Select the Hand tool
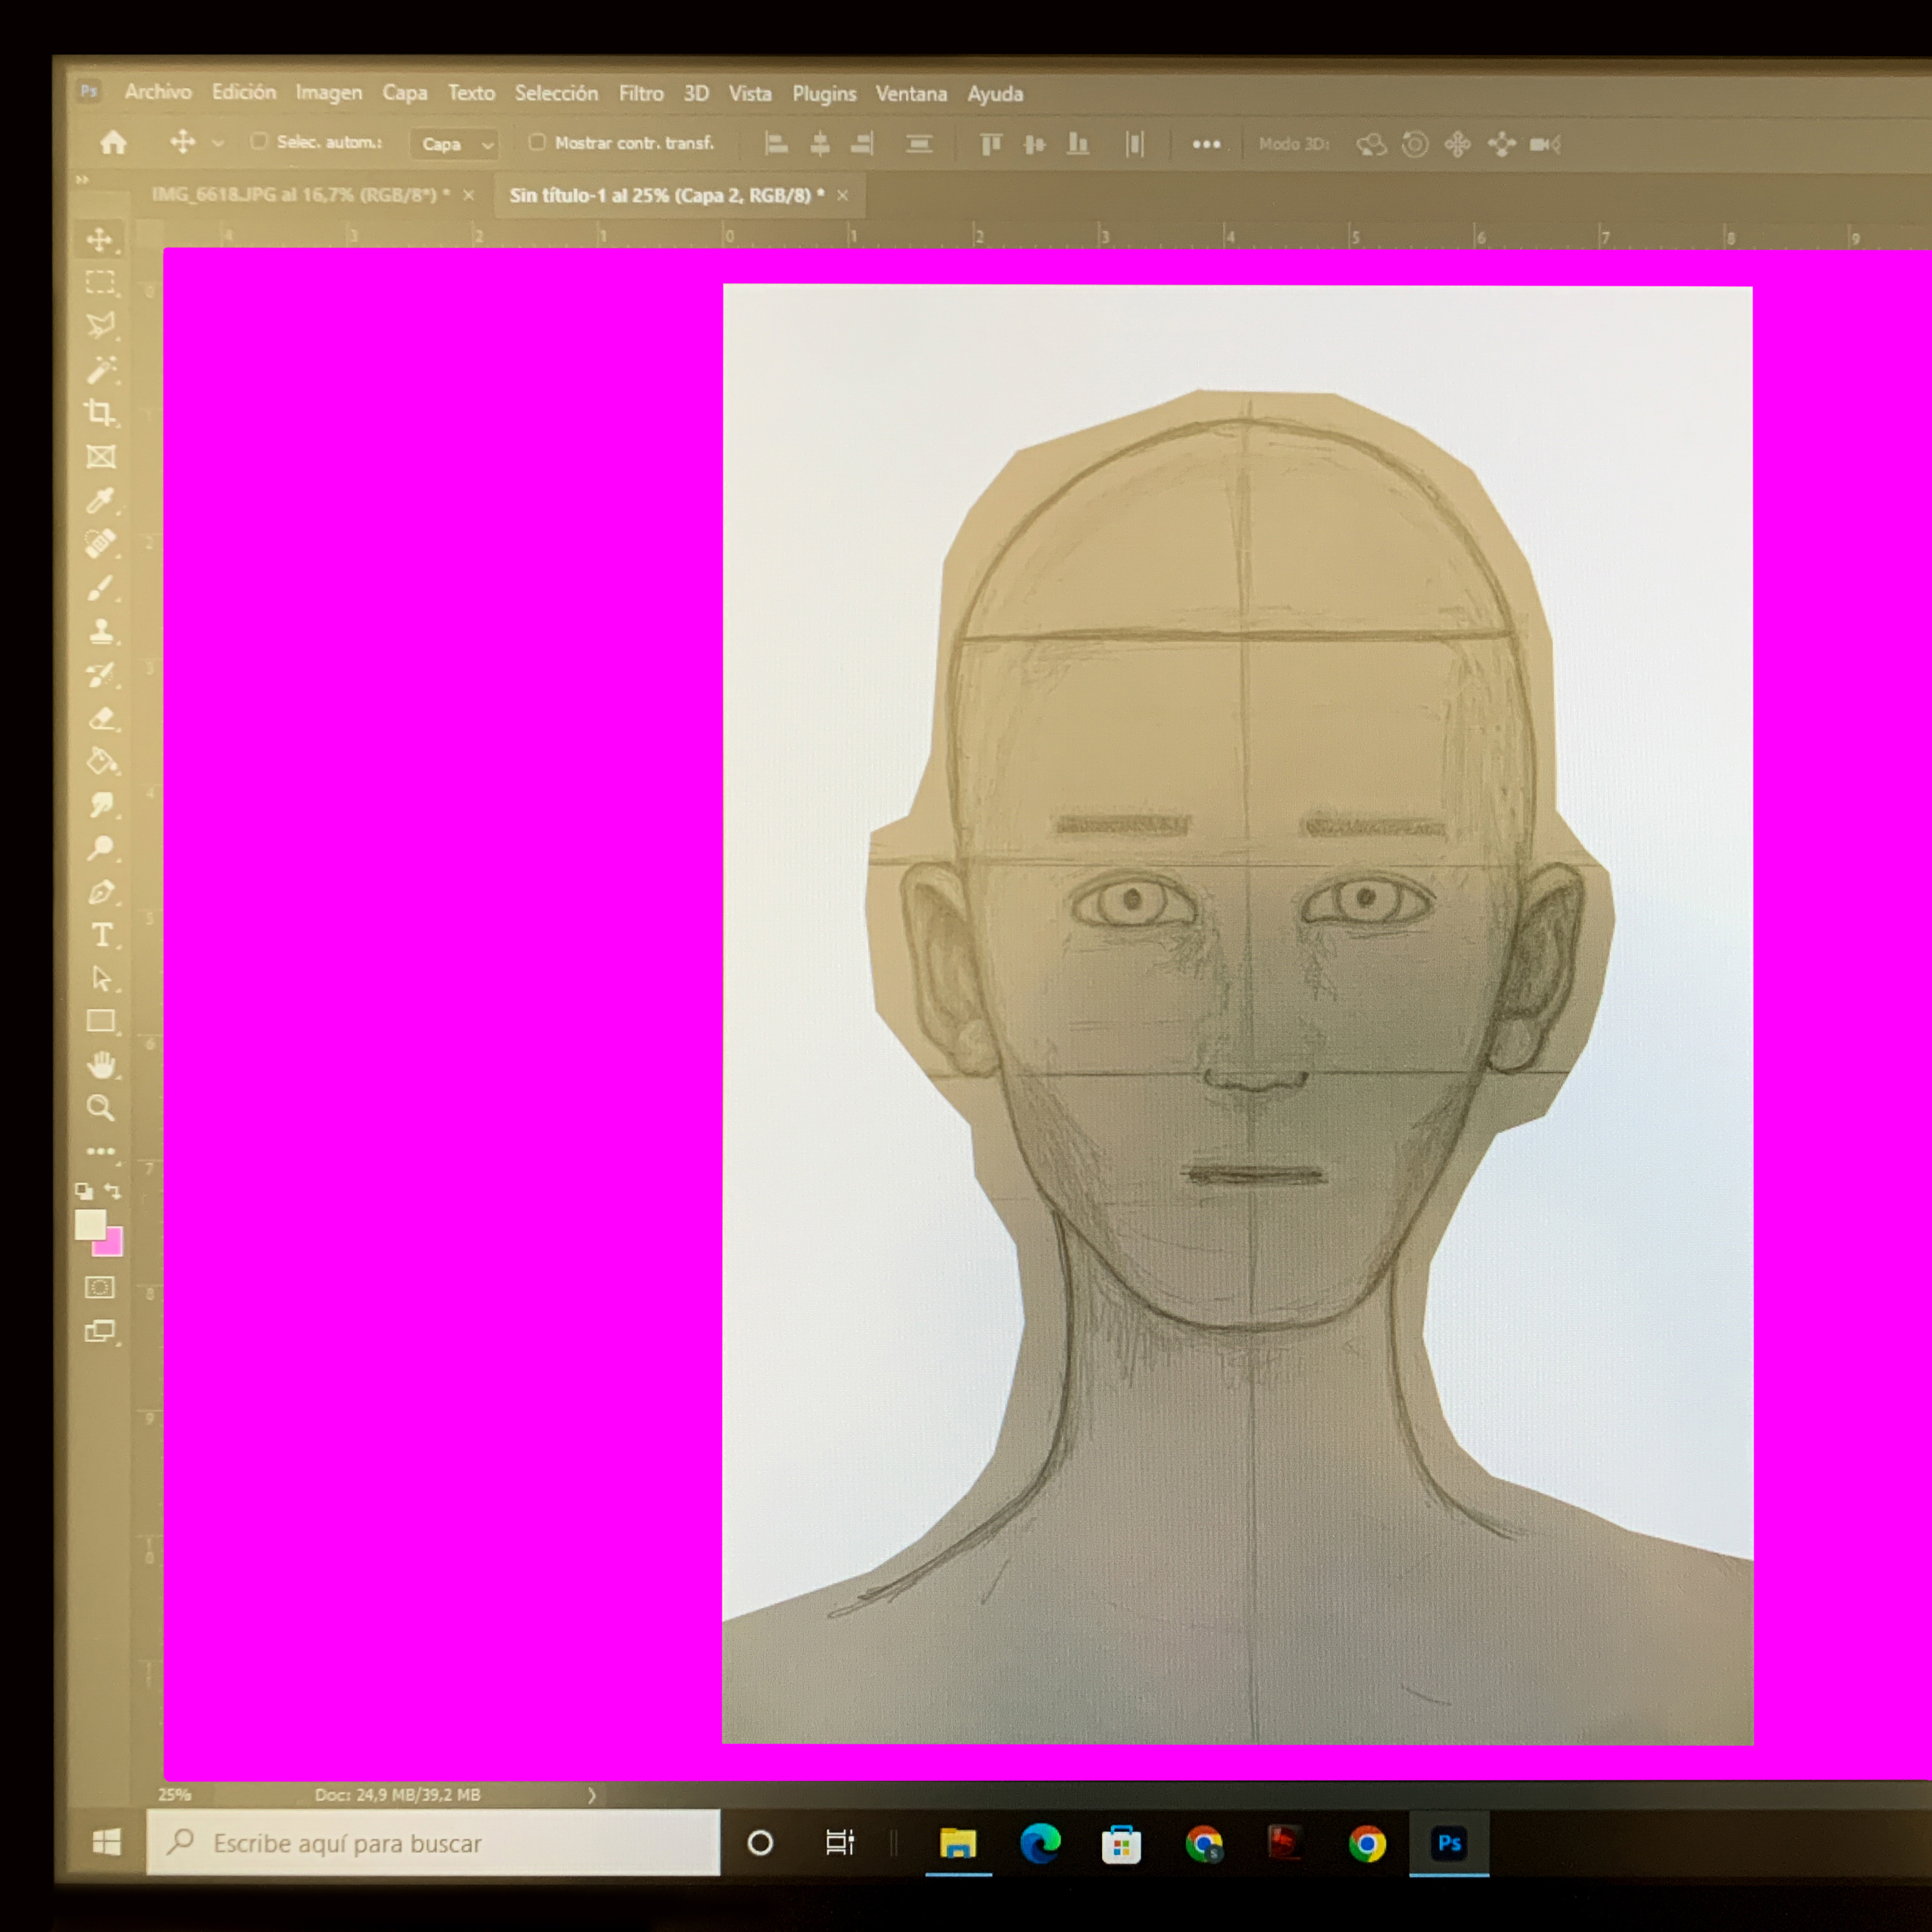 [100, 1065]
